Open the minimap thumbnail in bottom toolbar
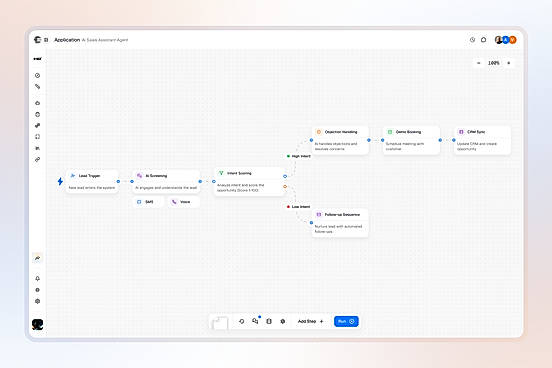Viewport: 552px width, 368px height. pos(220,322)
